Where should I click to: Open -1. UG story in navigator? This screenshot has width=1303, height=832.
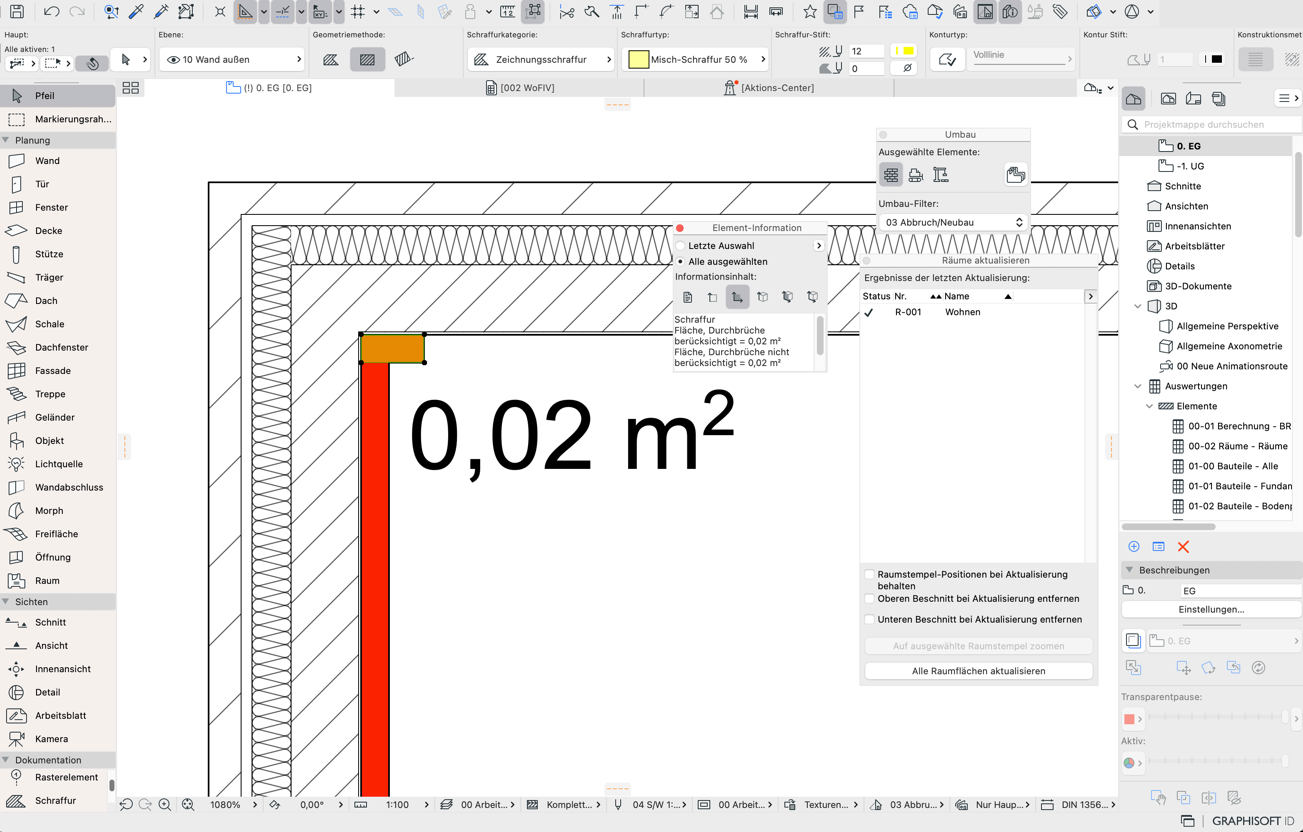[x=1189, y=166]
